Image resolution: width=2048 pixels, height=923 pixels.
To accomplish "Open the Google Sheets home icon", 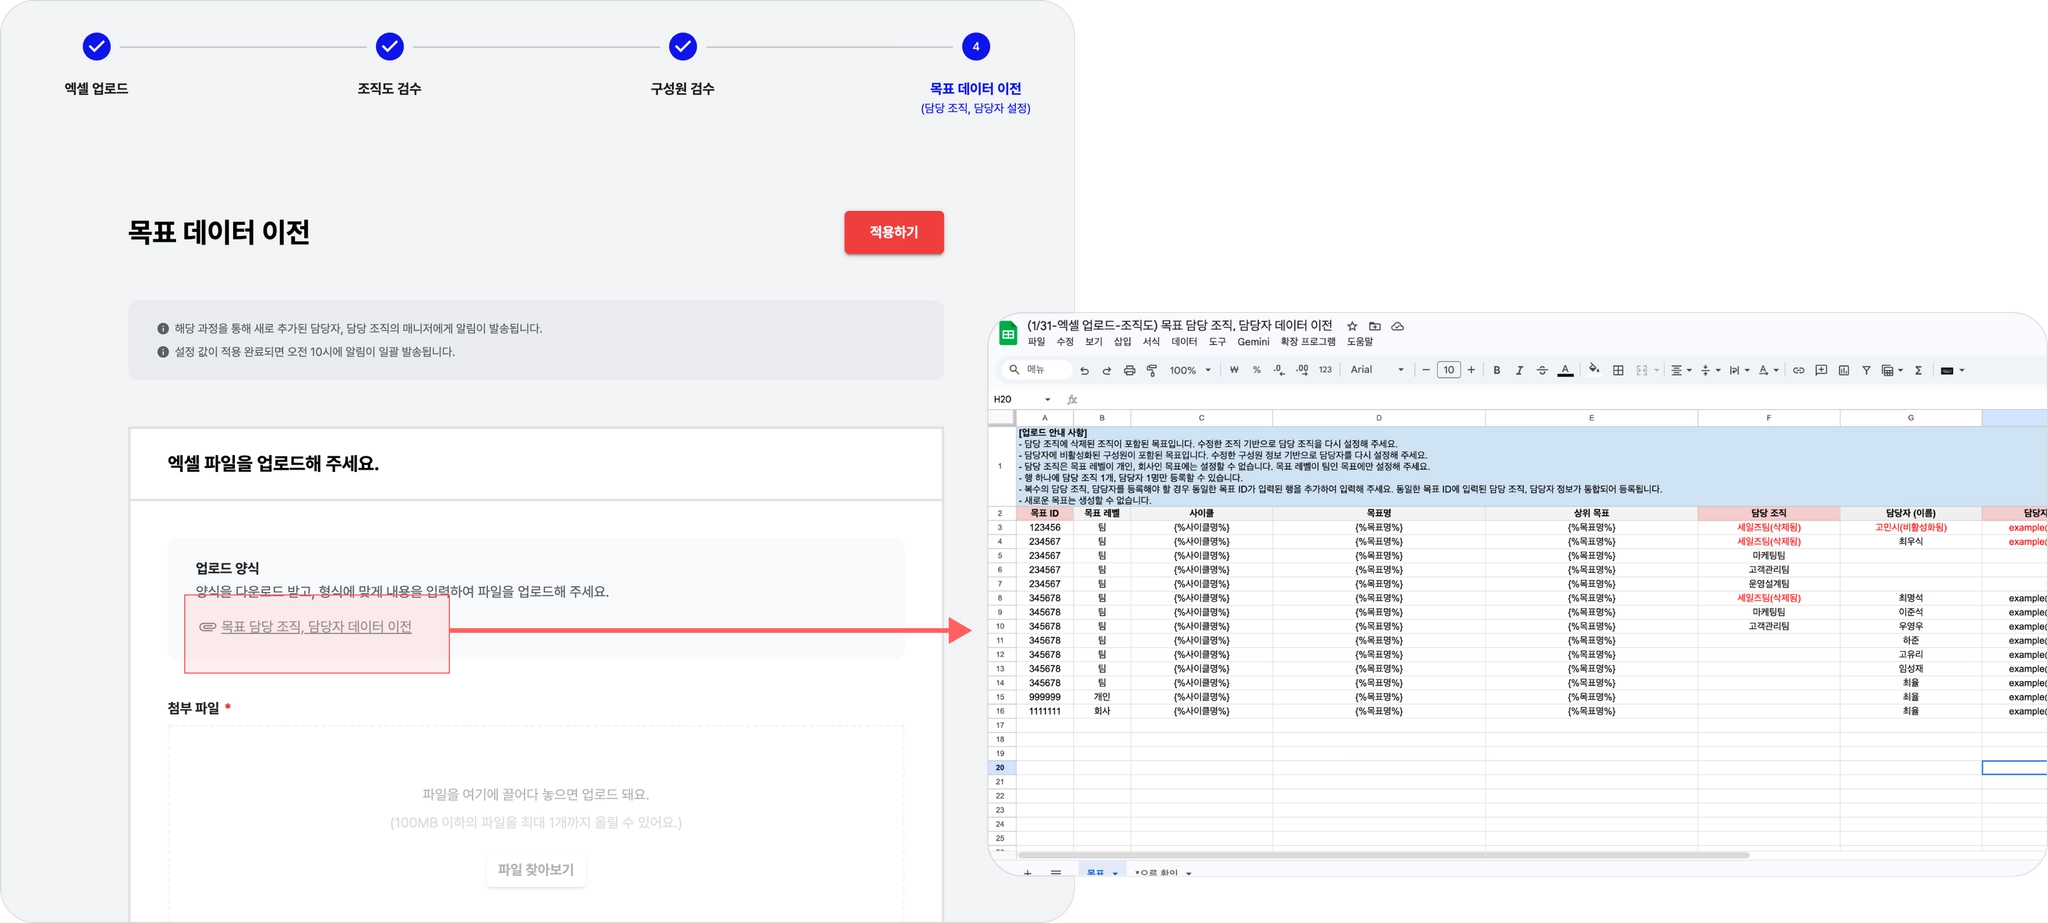I will (x=1008, y=334).
